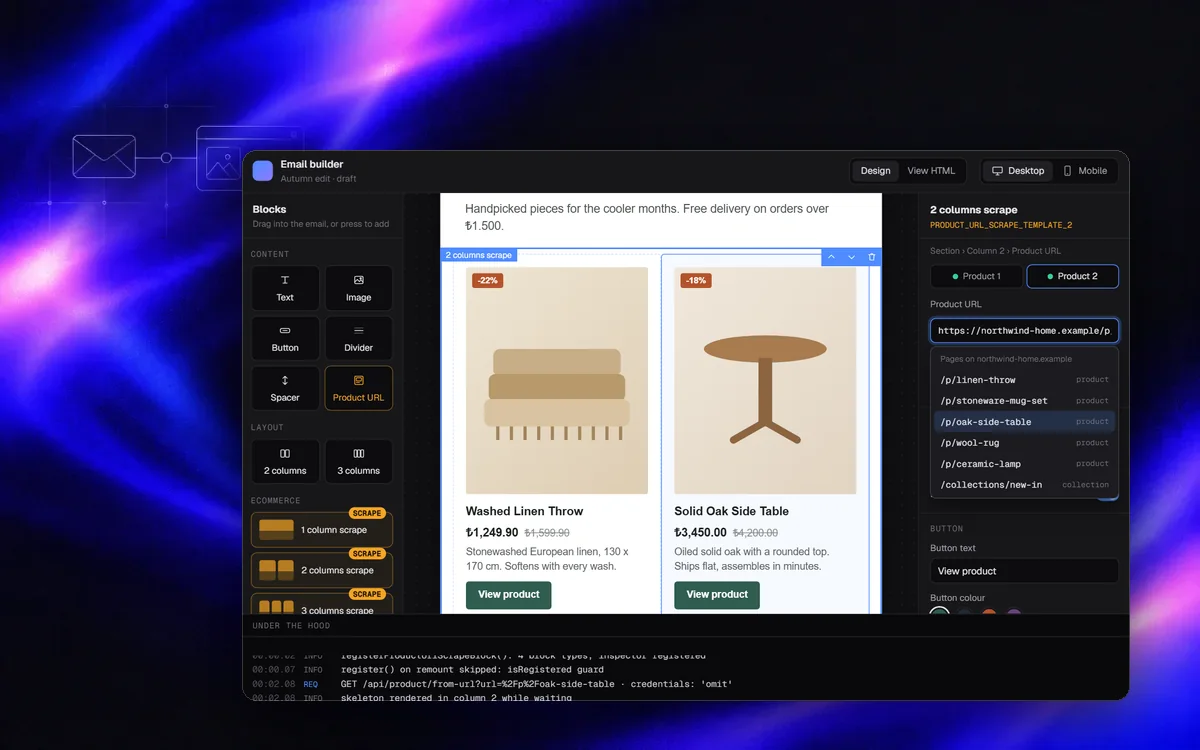Add a Button block
Viewport: 1200px width, 750px height.
285,338
